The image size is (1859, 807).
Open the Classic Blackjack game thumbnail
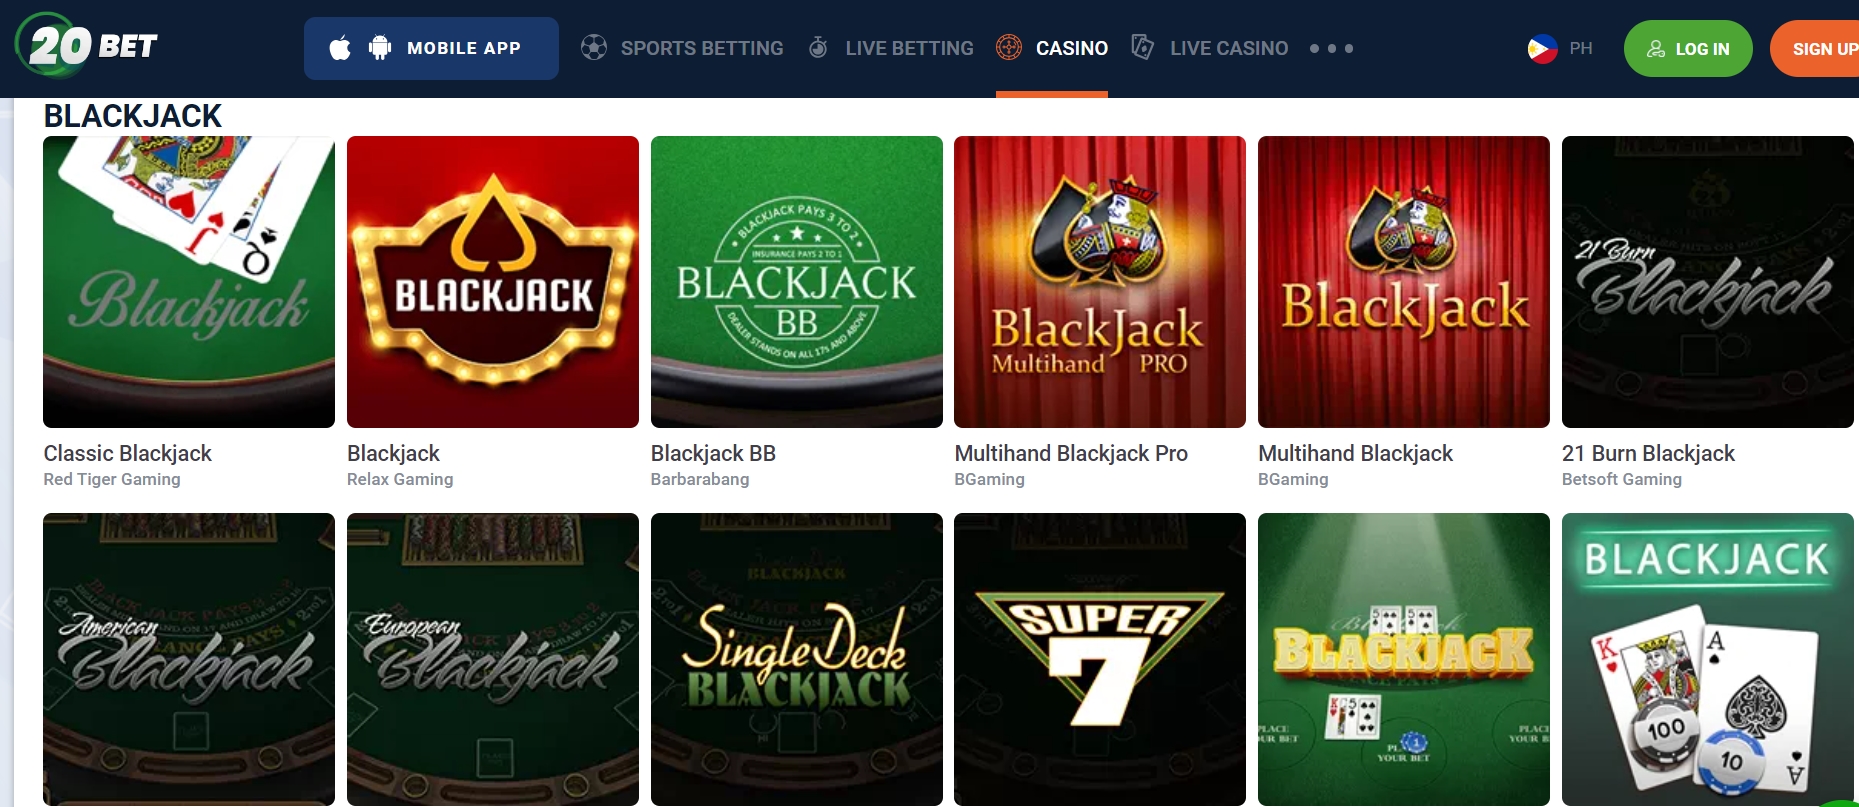coord(189,282)
